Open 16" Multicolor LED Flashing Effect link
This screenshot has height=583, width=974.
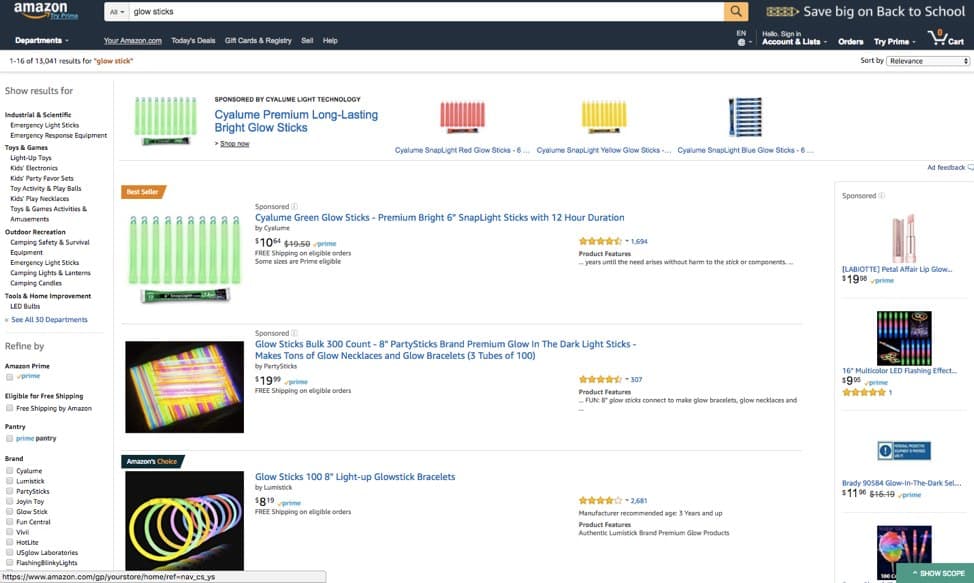tap(899, 371)
